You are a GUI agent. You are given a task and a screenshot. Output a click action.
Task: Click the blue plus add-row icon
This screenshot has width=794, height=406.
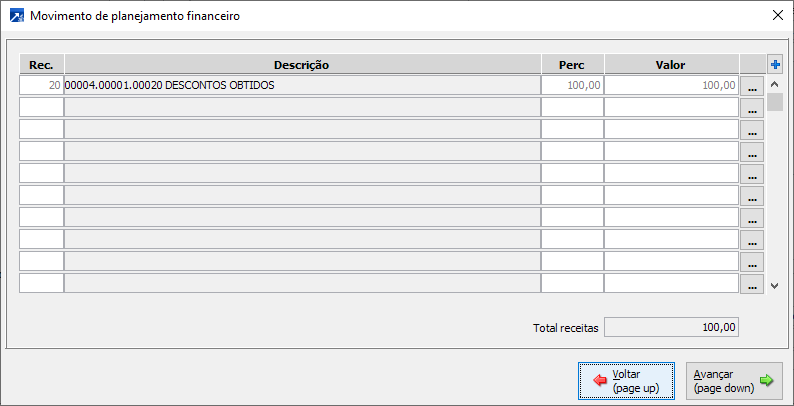[775, 65]
